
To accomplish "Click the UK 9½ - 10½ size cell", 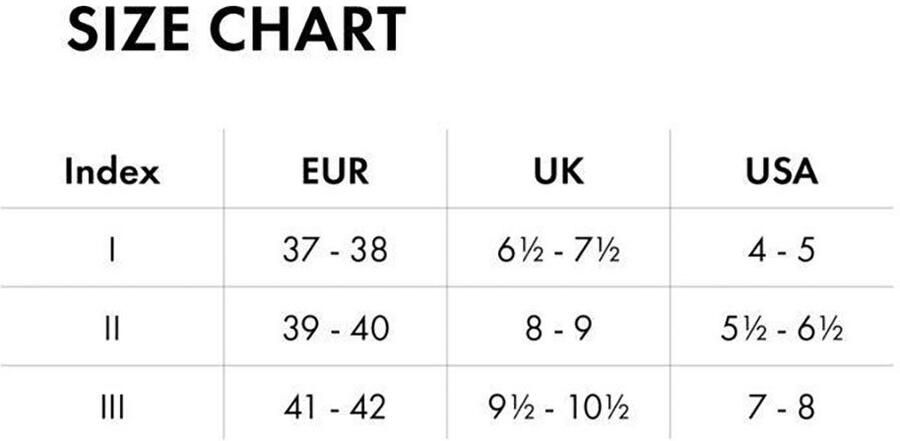I will (x=559, y=407).
